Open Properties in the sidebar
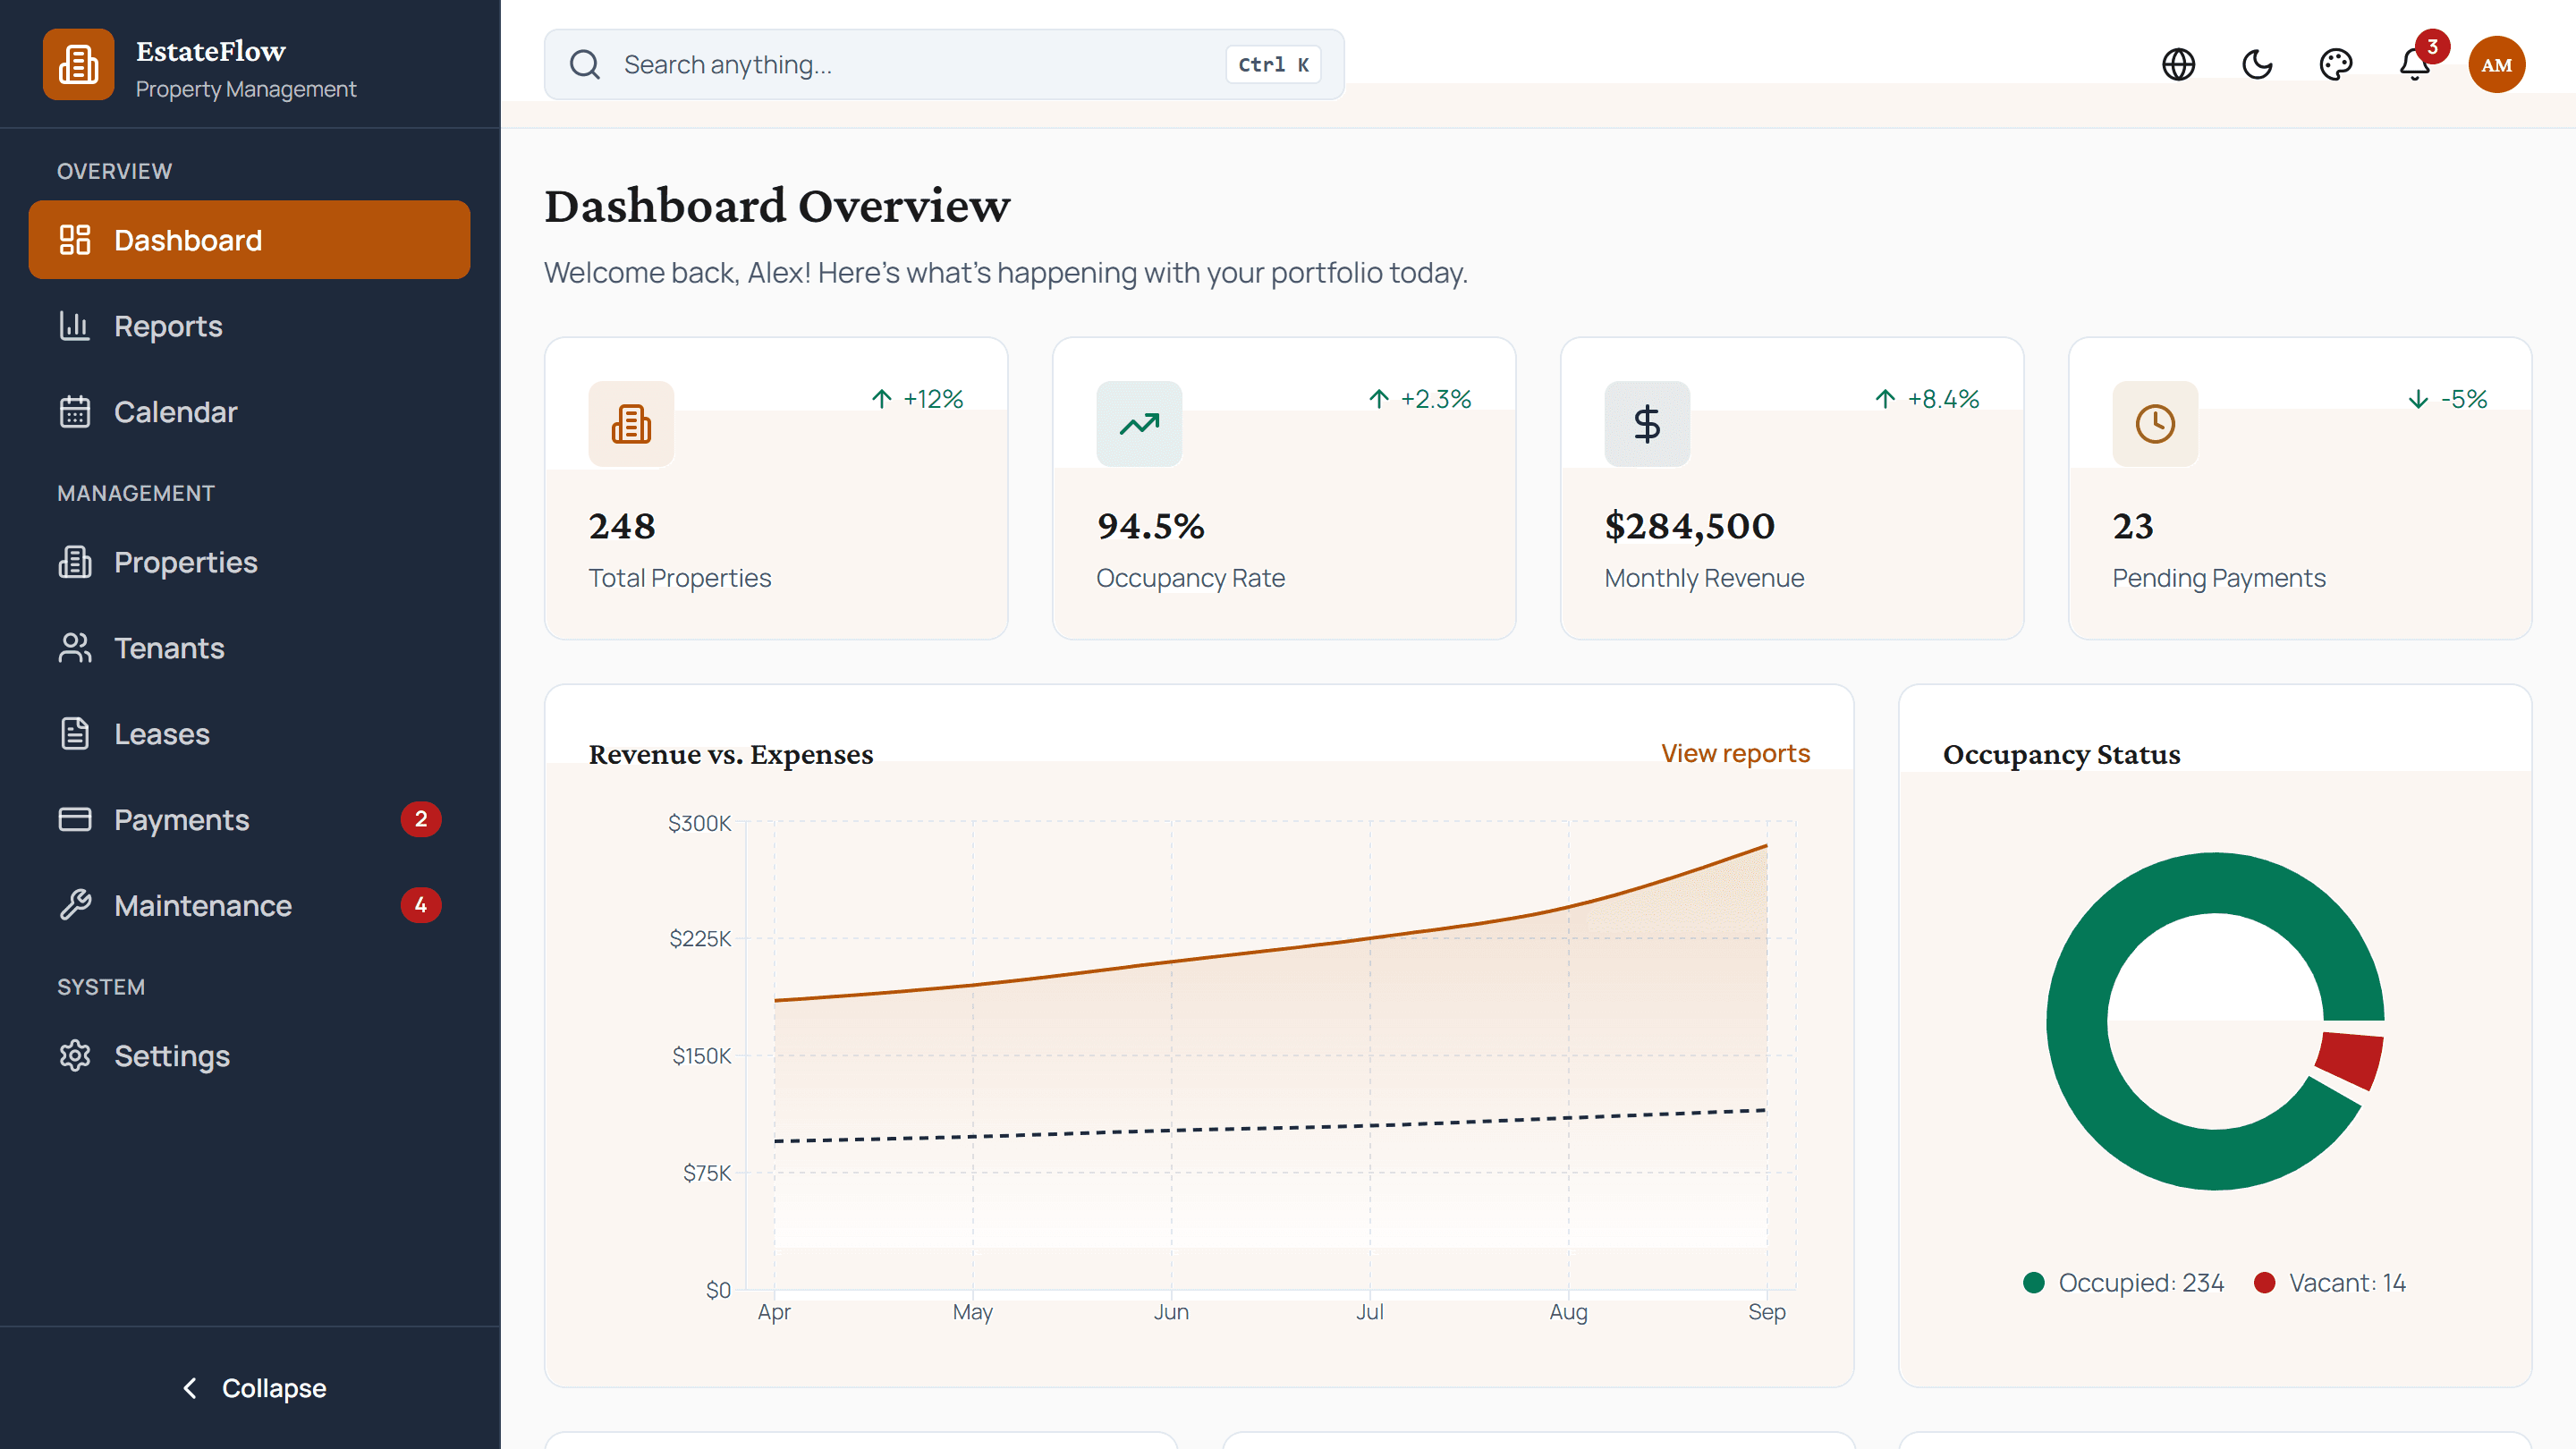This screenshot has height=1449, width=2576. 249,562
